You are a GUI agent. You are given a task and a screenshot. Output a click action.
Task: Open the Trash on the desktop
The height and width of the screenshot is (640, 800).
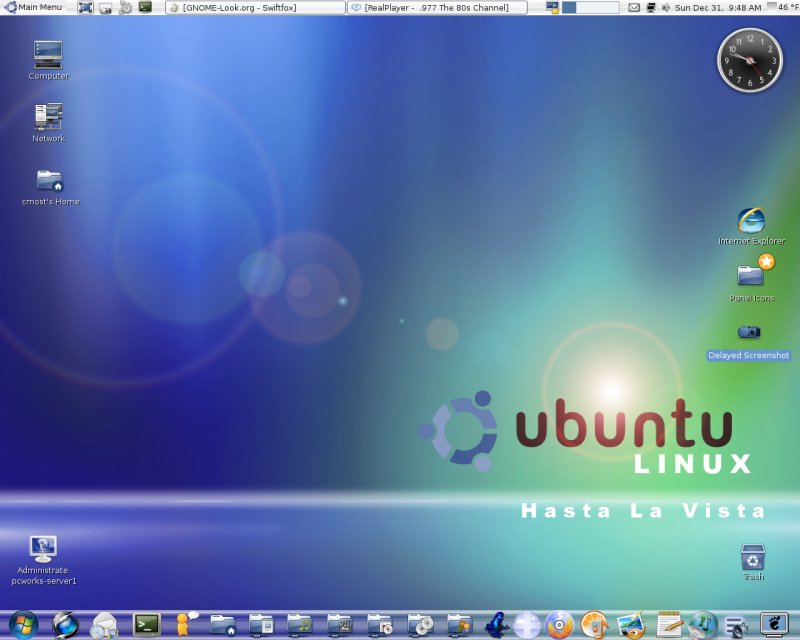point(753,562)
